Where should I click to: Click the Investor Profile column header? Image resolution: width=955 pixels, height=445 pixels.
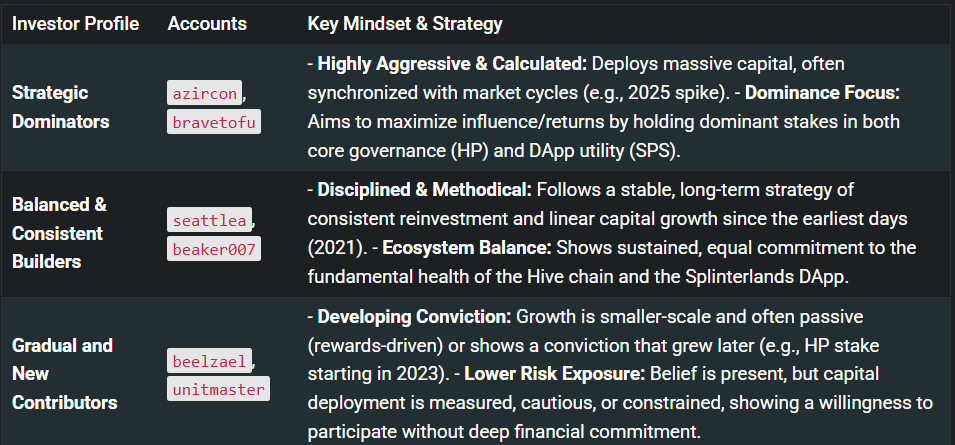(x=75, y=23)
